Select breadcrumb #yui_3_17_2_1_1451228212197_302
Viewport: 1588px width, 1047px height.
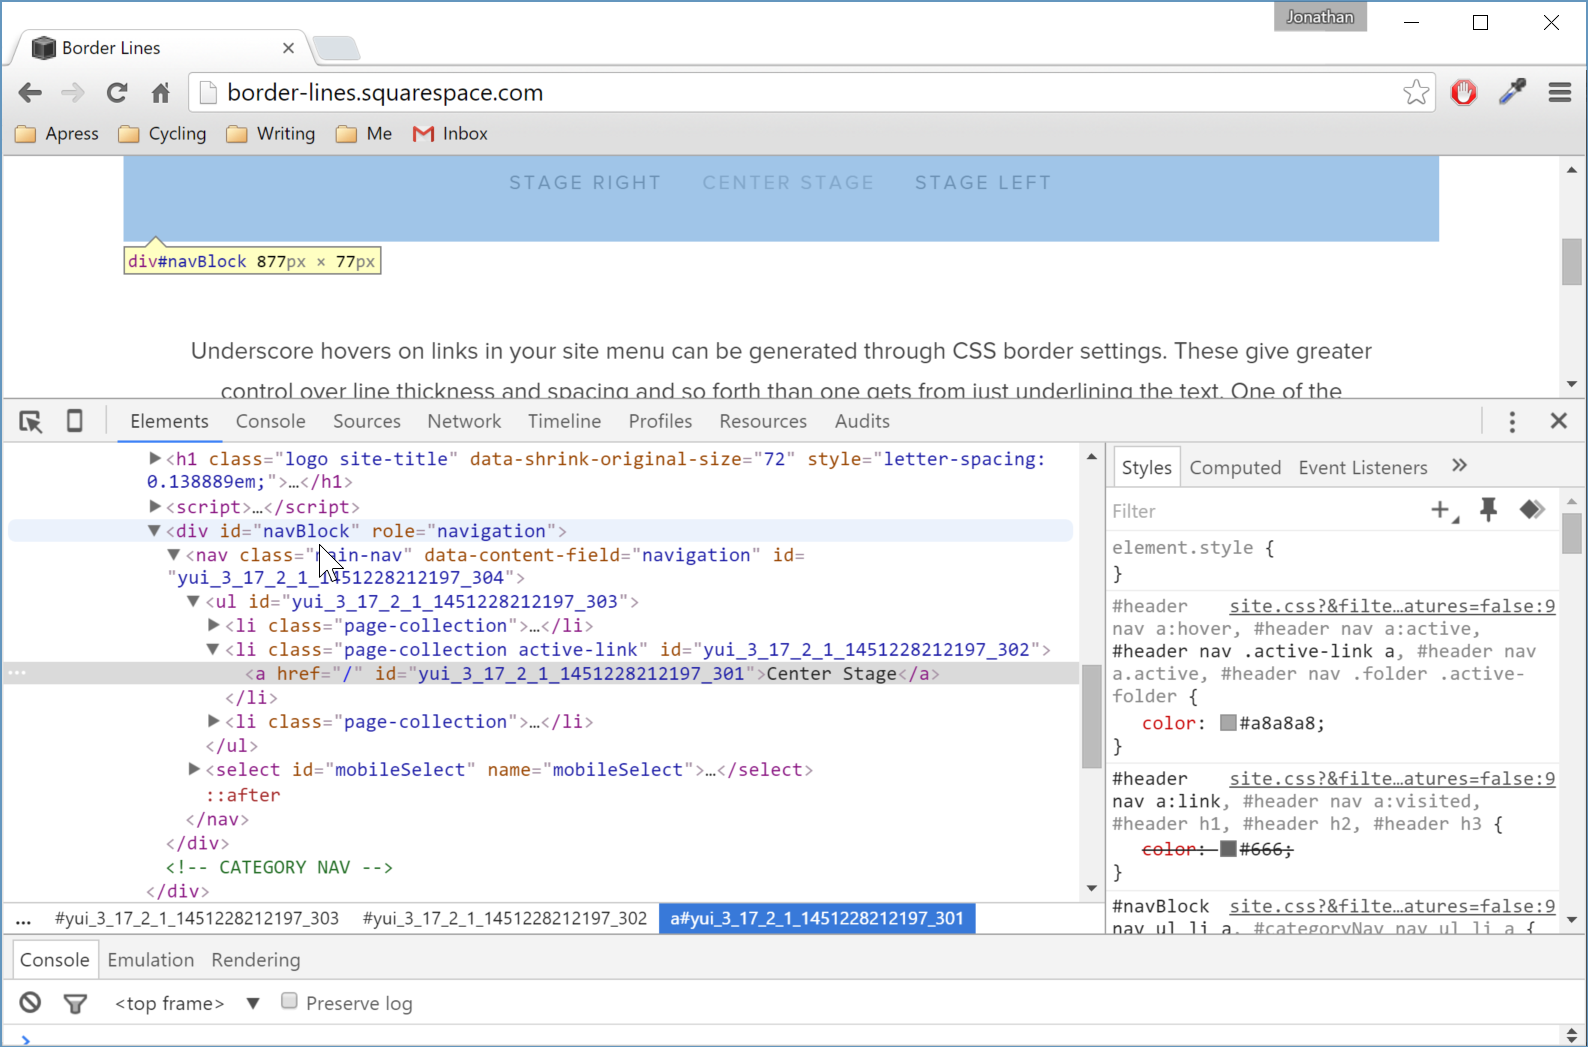(x=505, y=918)
